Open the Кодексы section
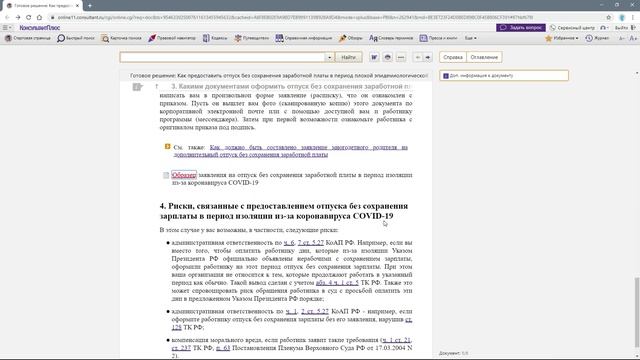Viewport: 640px width, 360px height. tap(215, 38)
